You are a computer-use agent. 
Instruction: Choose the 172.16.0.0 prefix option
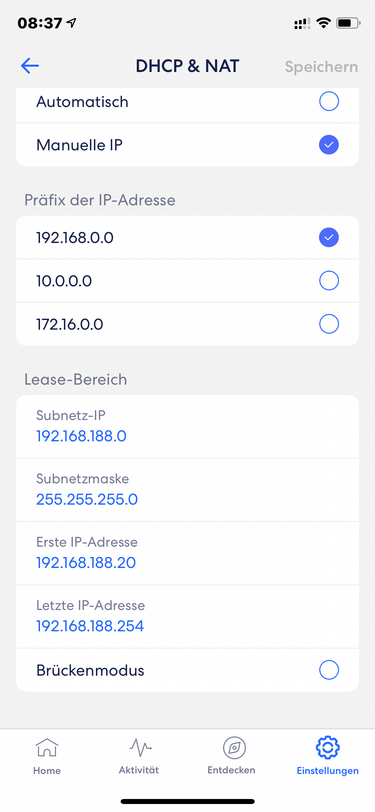[x=188, y=324]
